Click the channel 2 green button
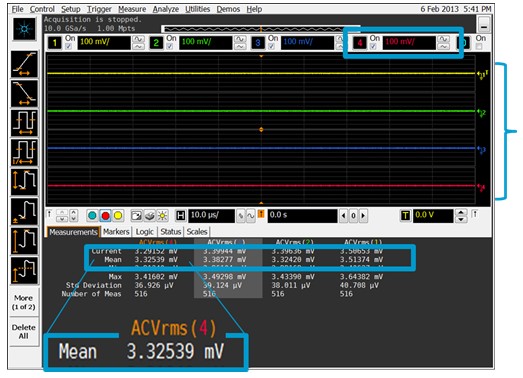The height and width of the screenshot is (378, 523). click(x=156, y=43)
